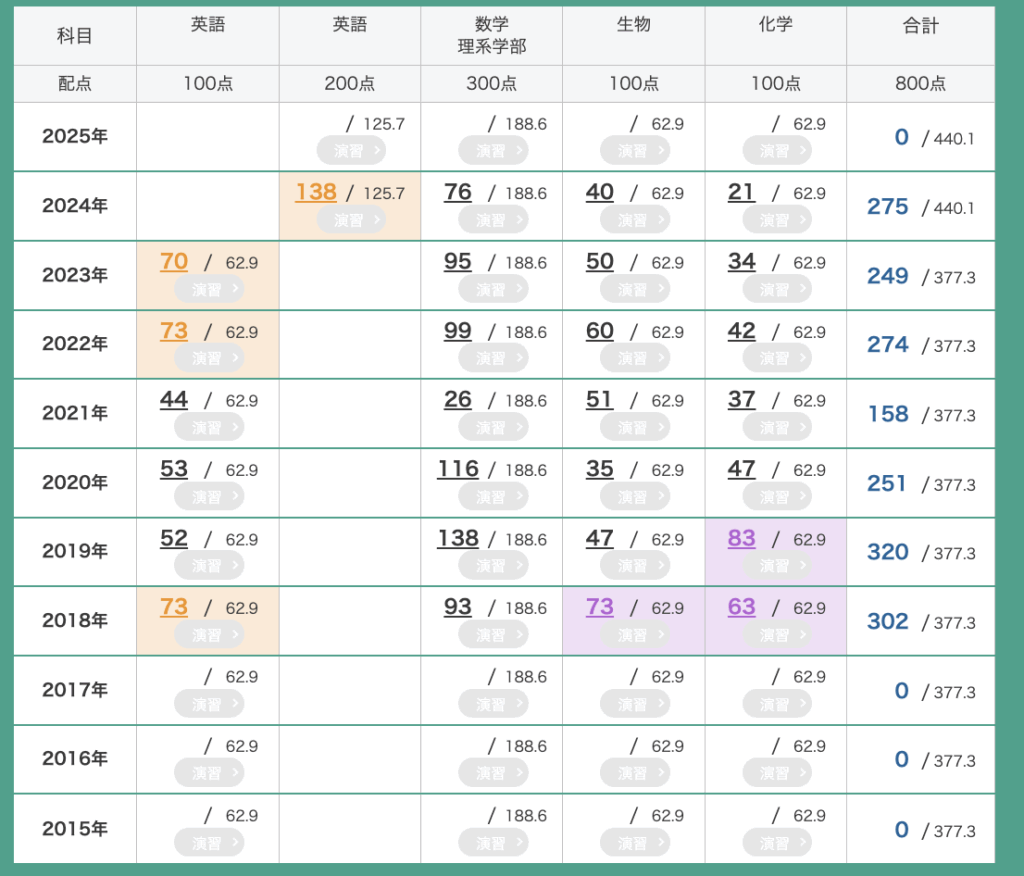
Task: Open the 2023 化学 score 34
Action: pos(741,262)
